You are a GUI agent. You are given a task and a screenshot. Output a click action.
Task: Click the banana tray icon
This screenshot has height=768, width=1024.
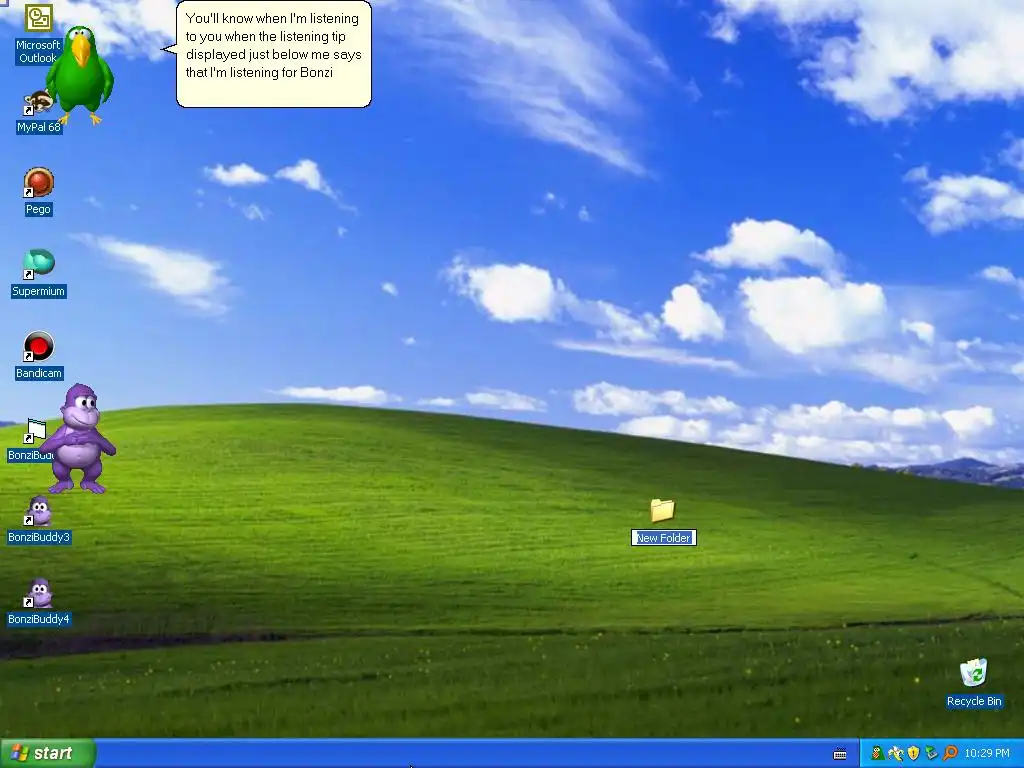(x=895, y=754)
